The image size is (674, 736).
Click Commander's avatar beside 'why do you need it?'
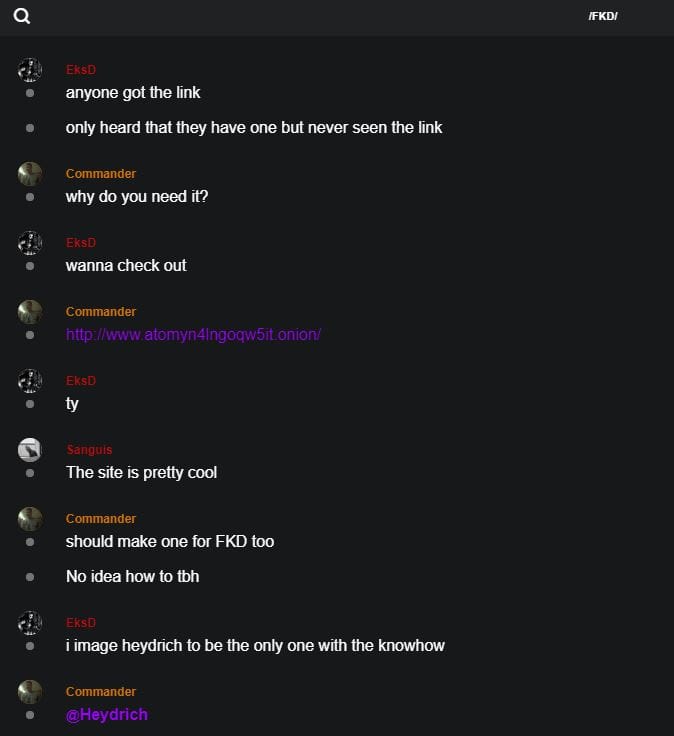point(30,174)
